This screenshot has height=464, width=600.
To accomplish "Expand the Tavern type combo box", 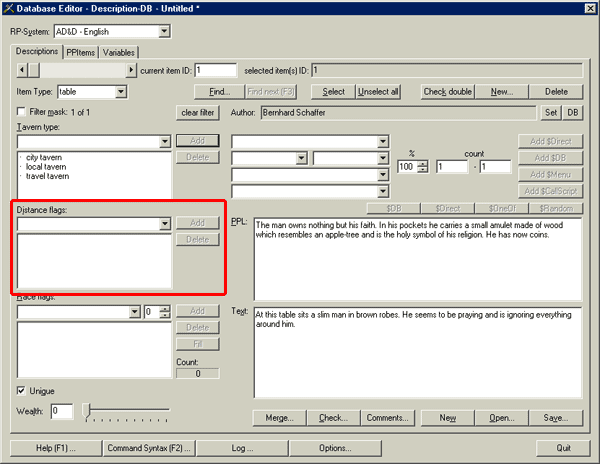I will (165, 142).
